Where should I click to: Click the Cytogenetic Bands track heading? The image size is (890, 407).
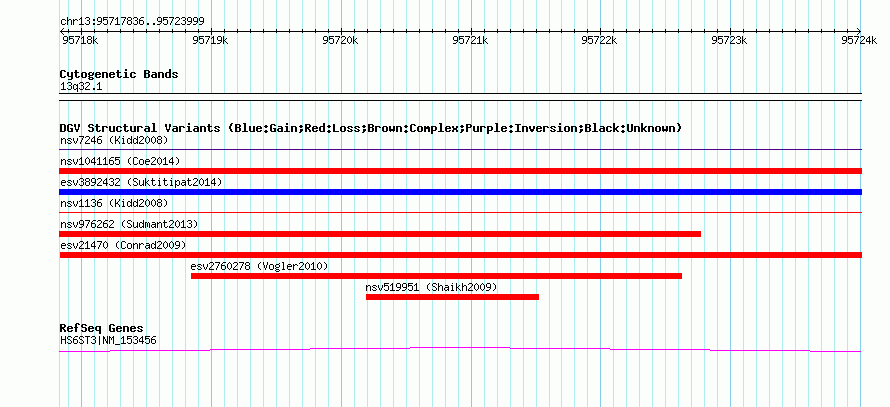pyautogui.click(x=119, y=74)
